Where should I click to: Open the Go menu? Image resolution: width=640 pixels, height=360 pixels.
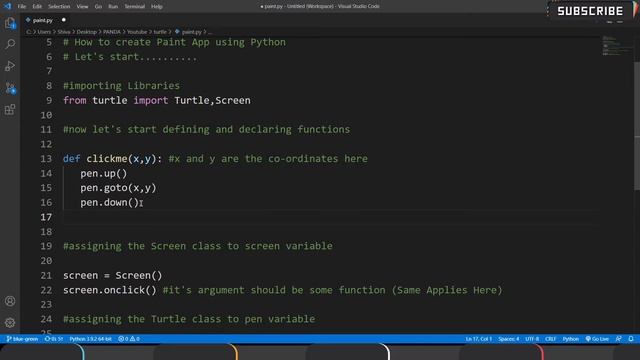[98, 7]
